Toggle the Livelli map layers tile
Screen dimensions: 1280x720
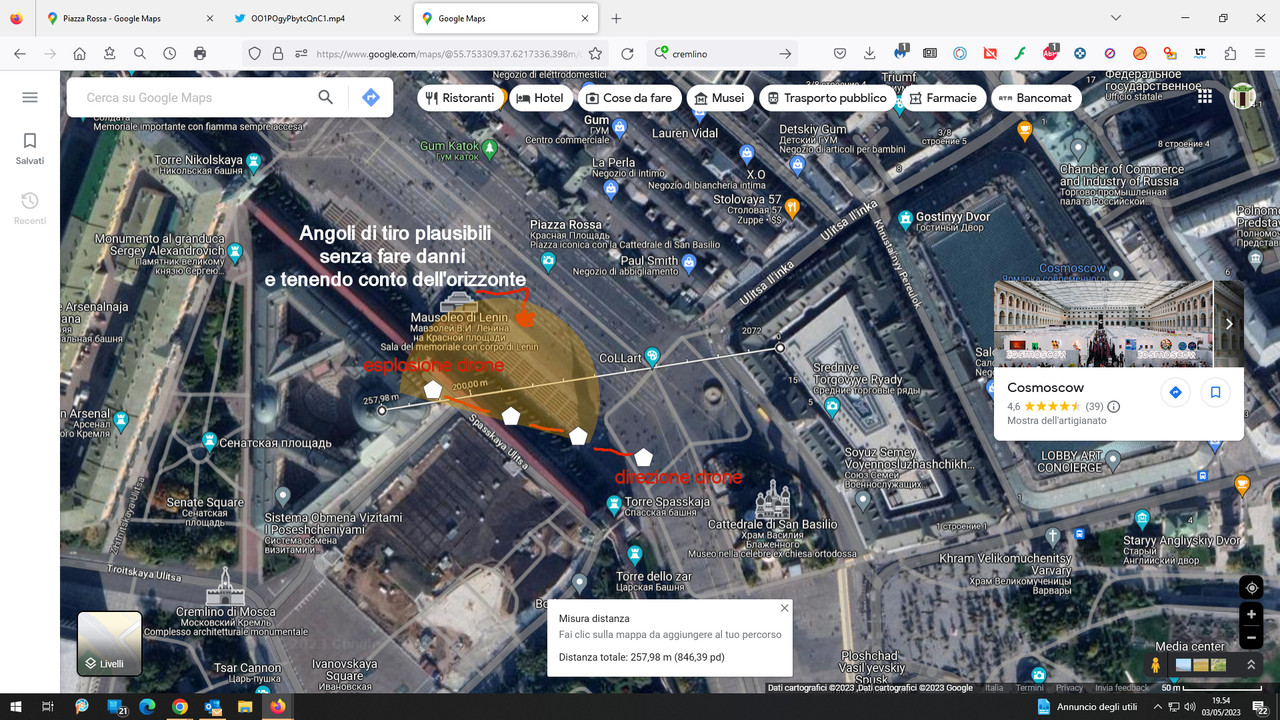110,643
